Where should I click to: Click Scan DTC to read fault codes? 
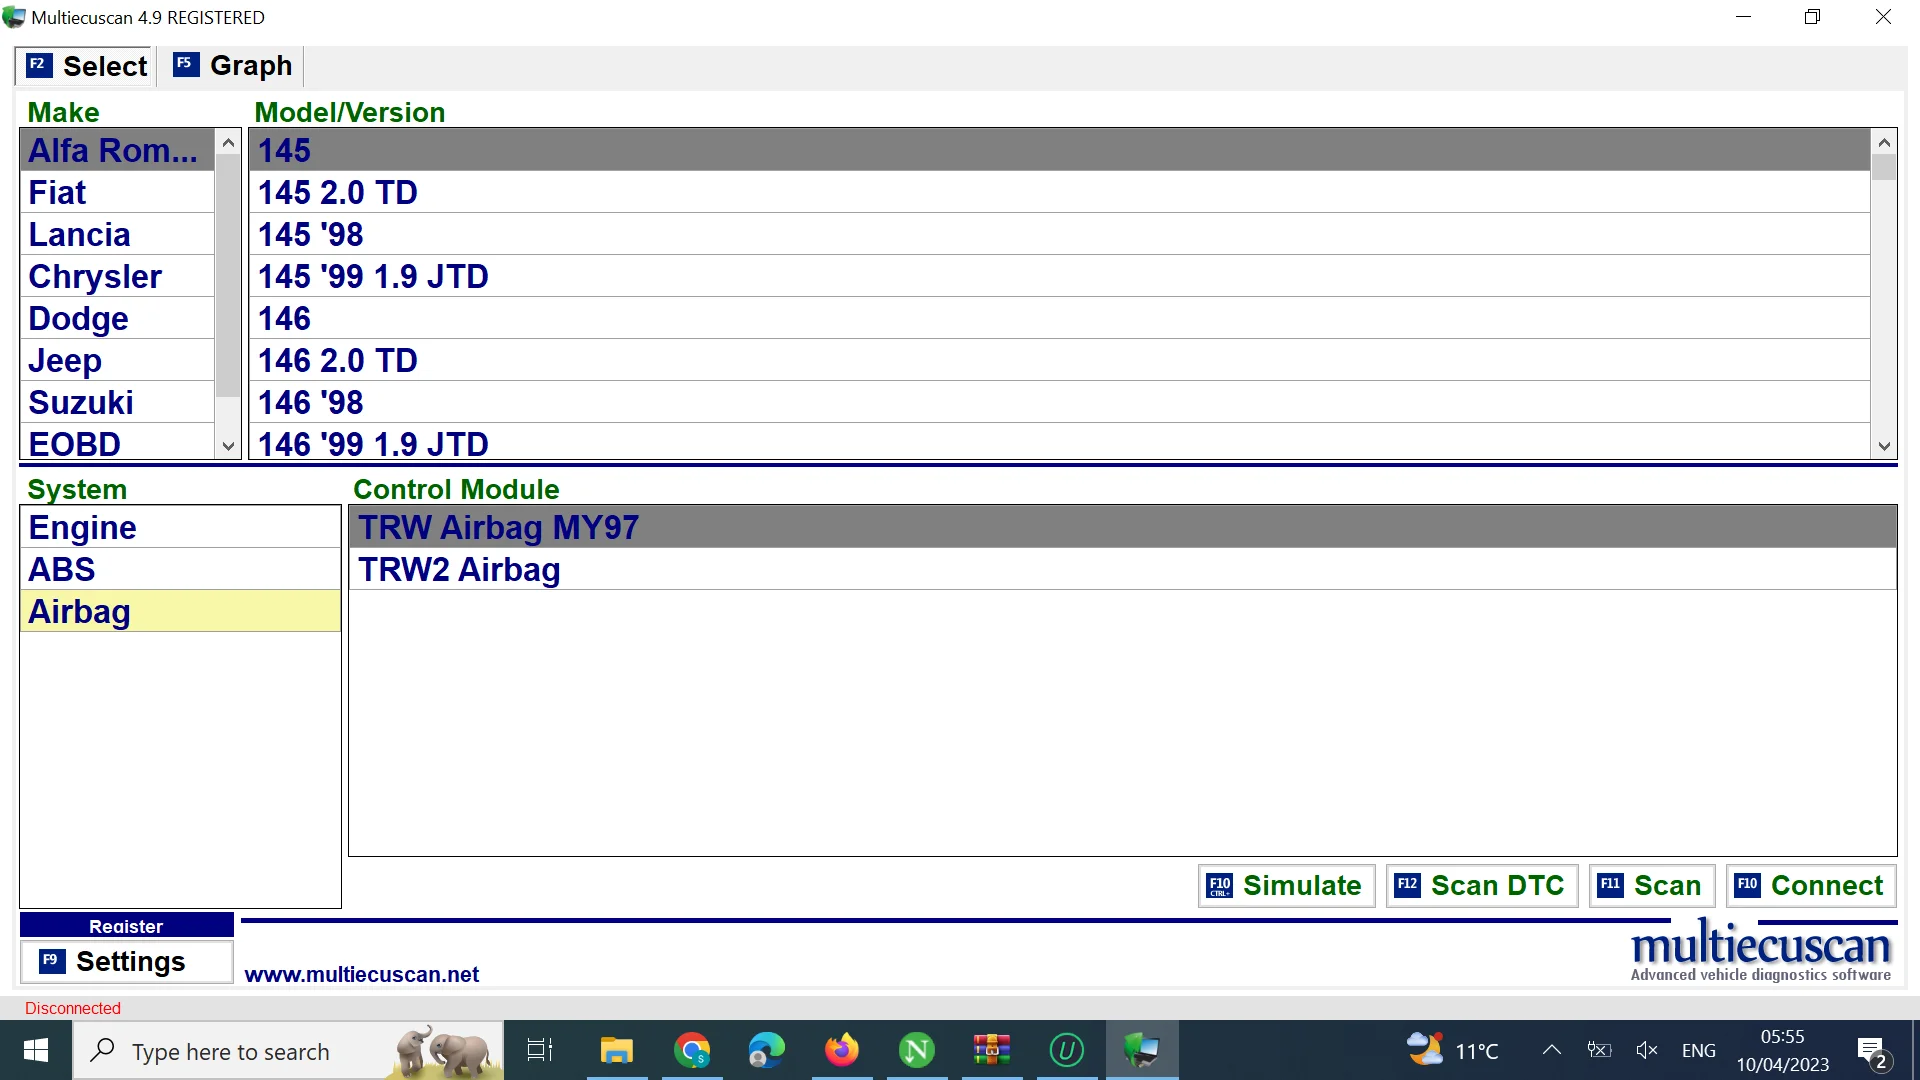[x=1480, y=885]
